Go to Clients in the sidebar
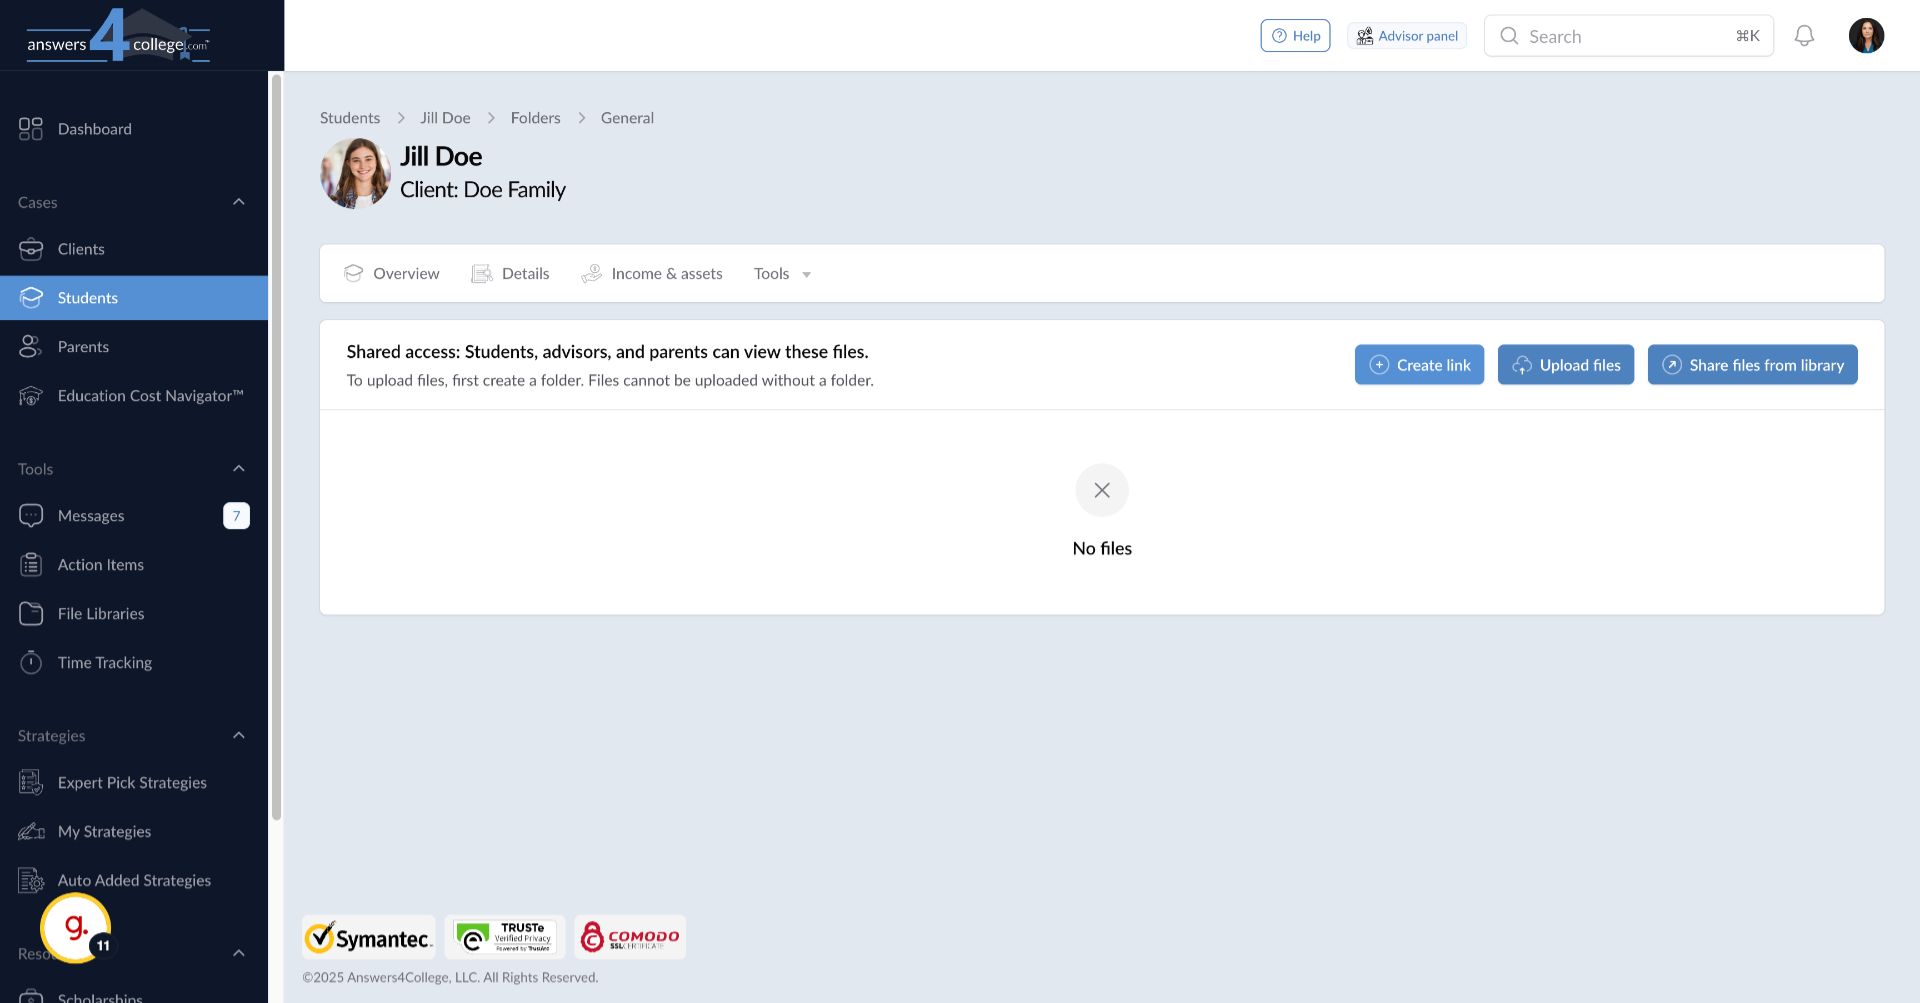This screenshot has height=1003, width=1920. pyautogui.click(x=134, y=249)
